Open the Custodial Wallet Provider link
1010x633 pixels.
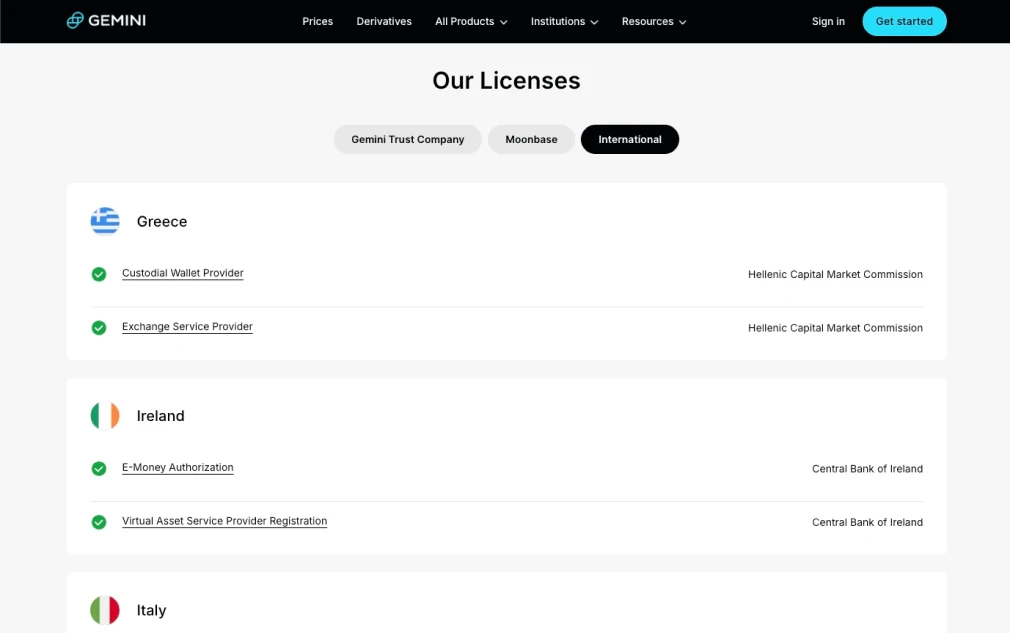pyautogui.click(x=183, y=273)
